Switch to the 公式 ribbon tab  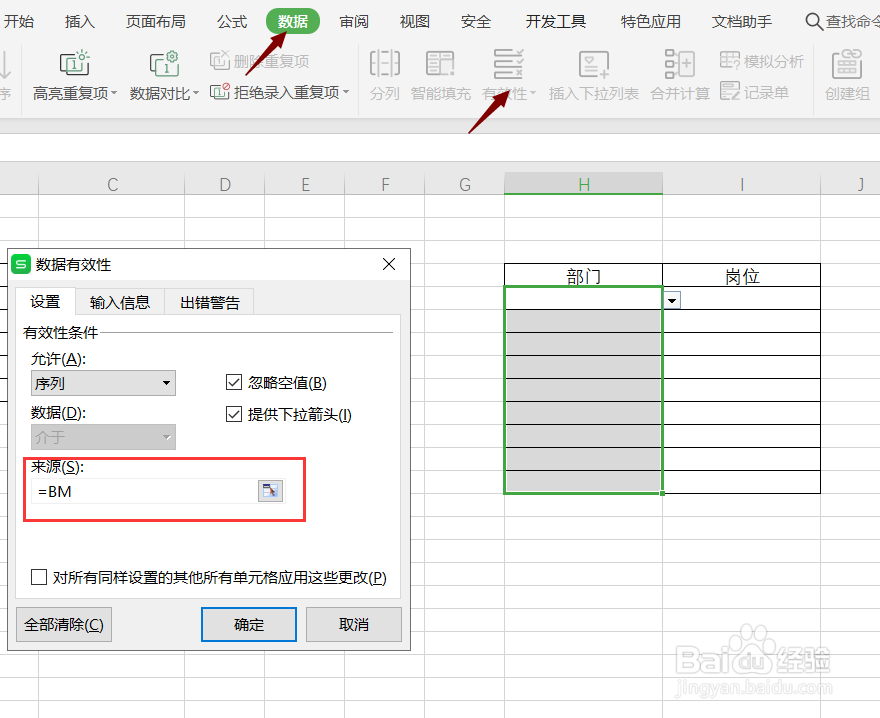231,20
